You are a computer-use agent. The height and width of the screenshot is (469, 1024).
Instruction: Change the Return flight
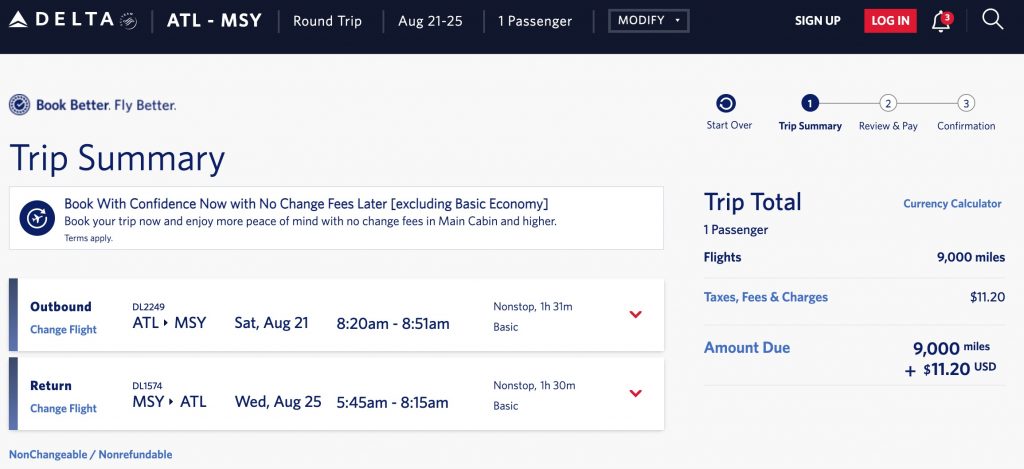63,408
